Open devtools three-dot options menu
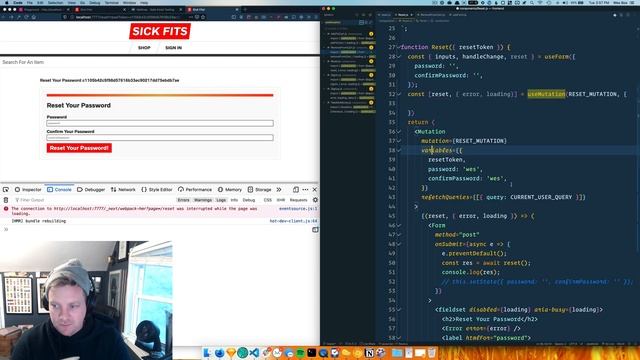Screen dimensions: 640x360 point(305,190)
